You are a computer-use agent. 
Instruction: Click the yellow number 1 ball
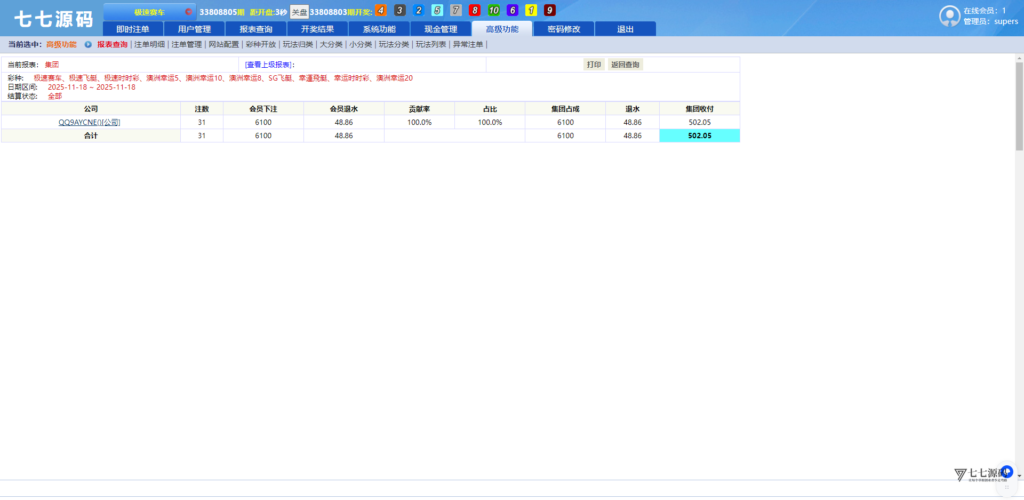coord(531,11)
